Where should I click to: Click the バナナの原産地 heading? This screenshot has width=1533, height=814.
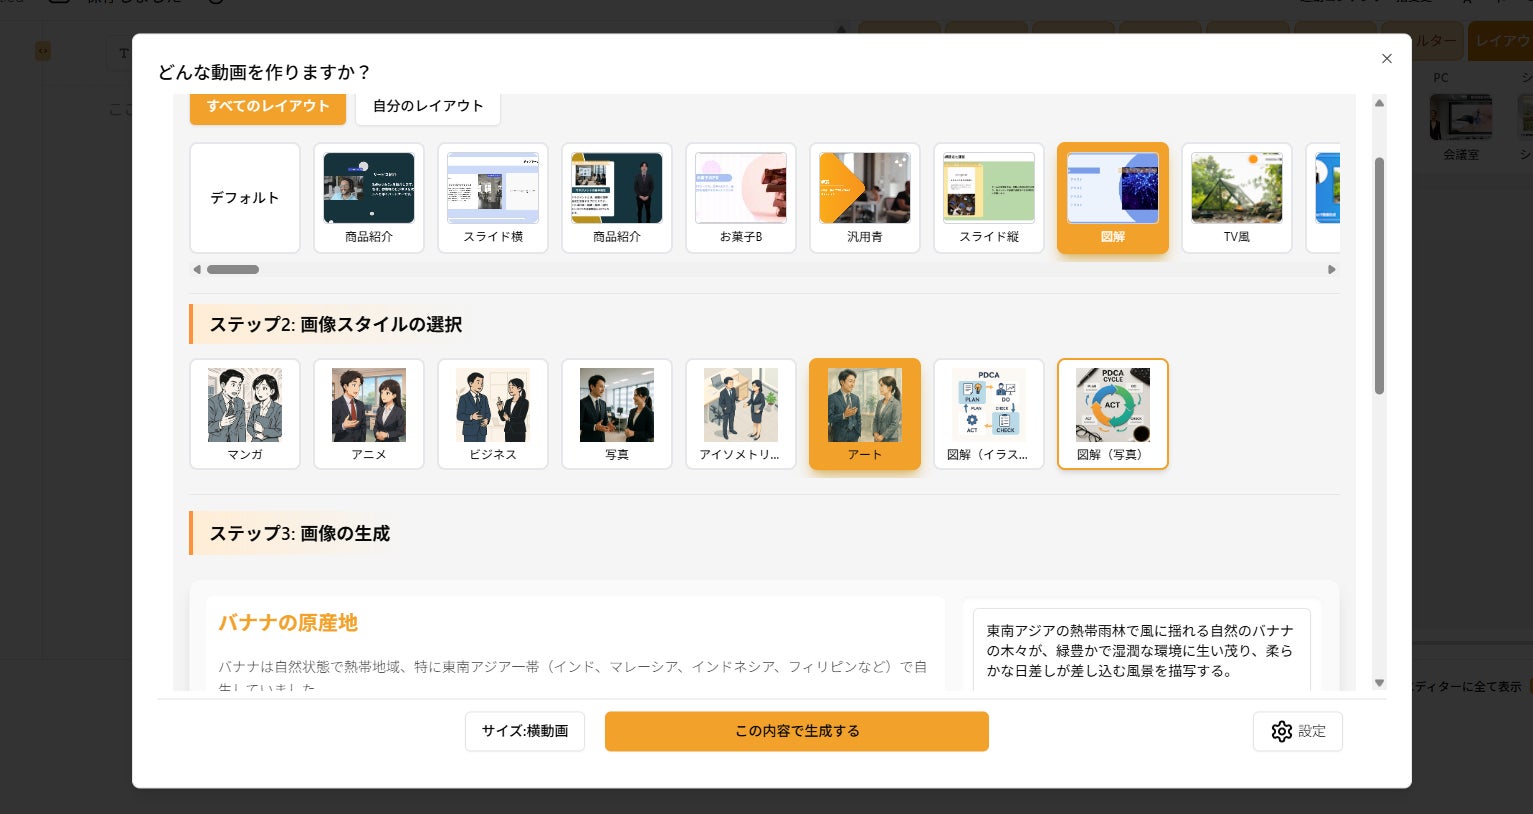(x=288, y=623)
